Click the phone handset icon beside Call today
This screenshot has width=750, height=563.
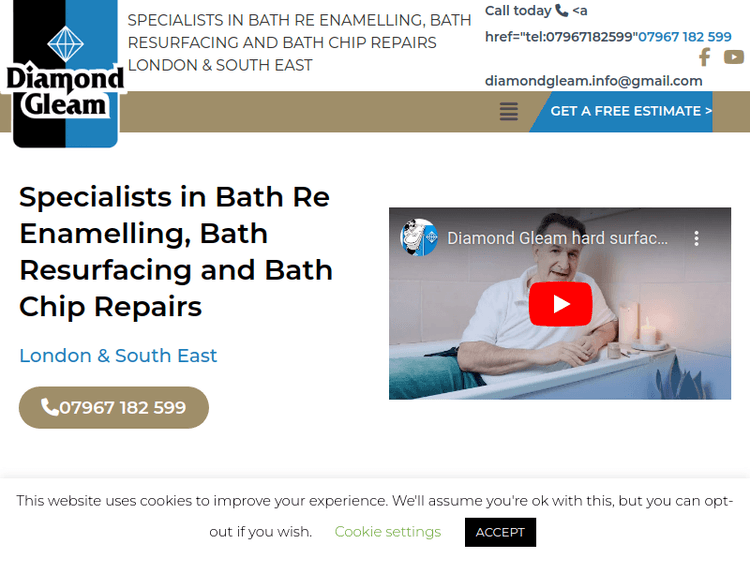[562, 10]
